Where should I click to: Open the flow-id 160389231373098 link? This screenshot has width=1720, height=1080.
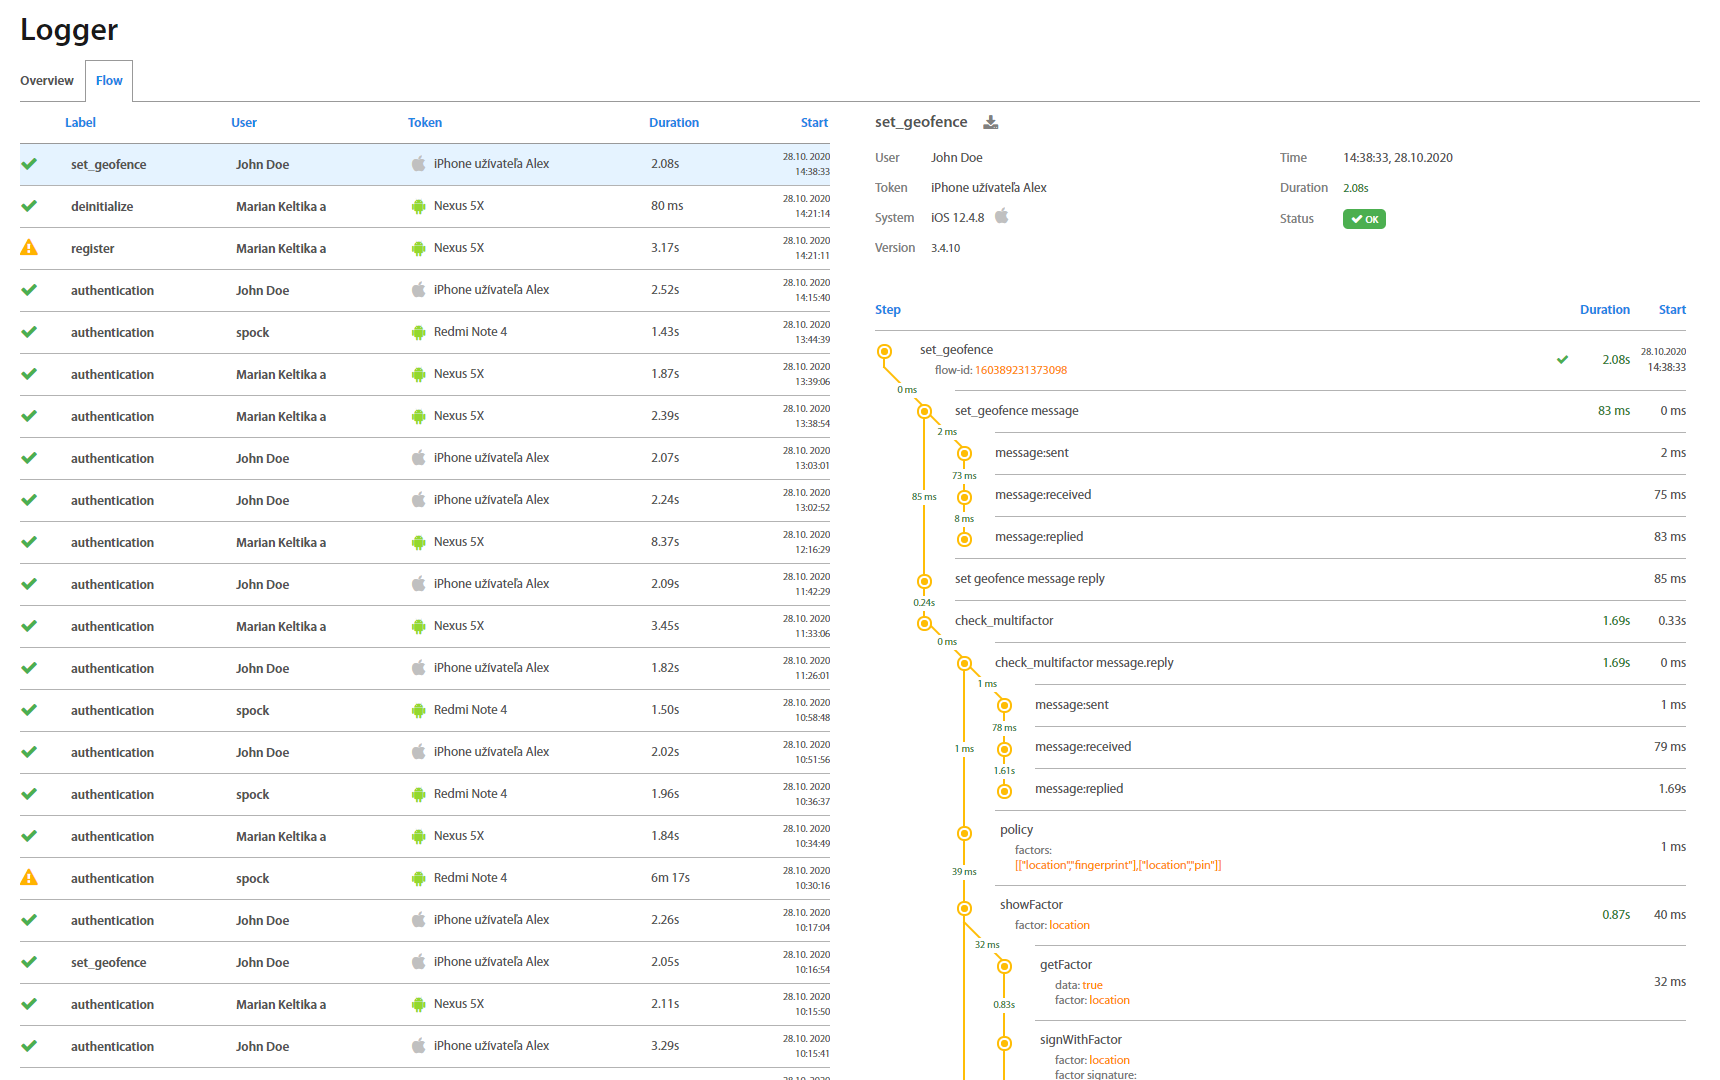[1020, 370]
